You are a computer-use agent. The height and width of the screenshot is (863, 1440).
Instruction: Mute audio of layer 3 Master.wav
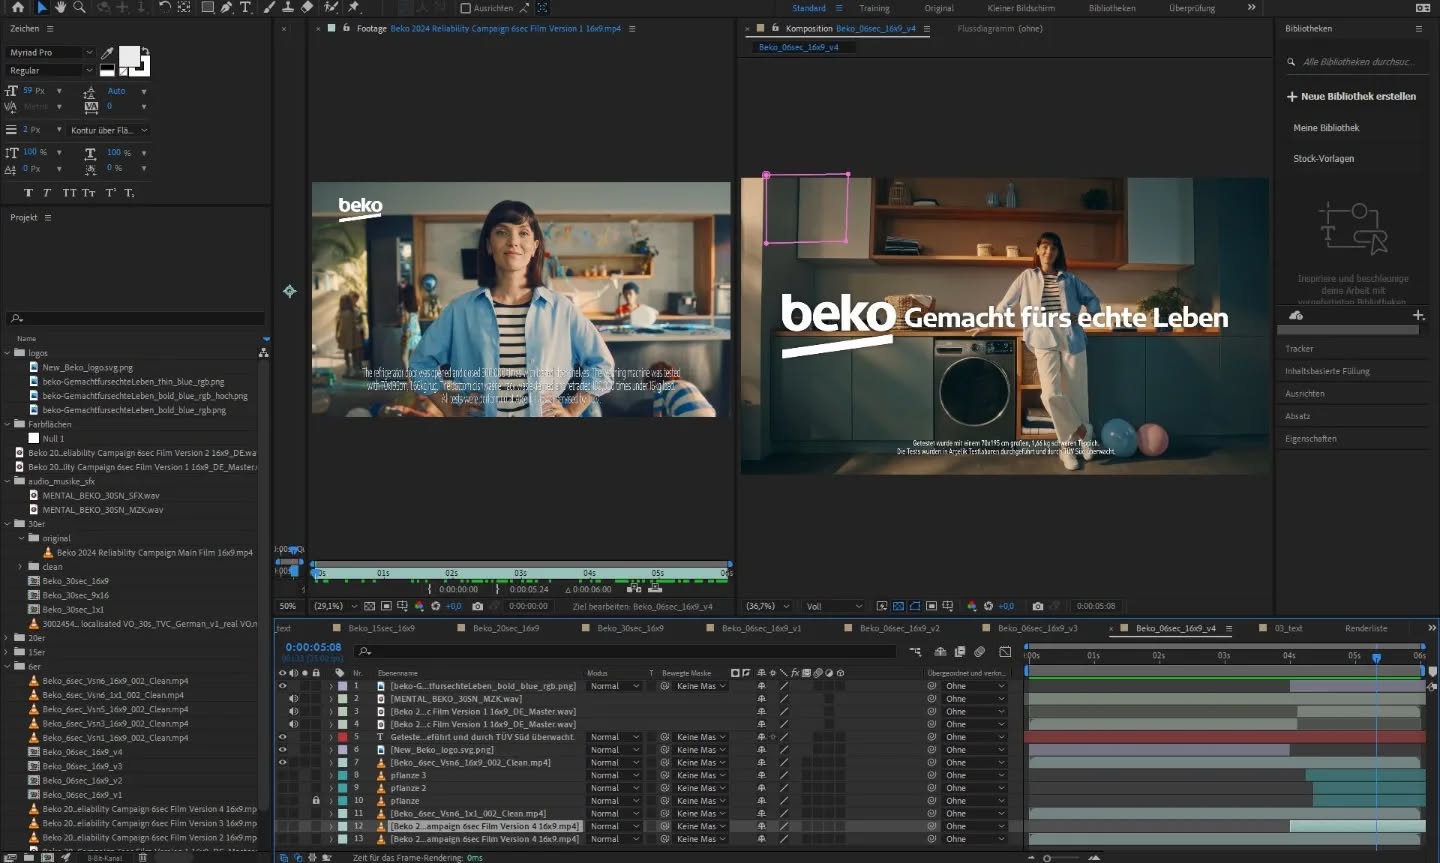pos(293,712)
